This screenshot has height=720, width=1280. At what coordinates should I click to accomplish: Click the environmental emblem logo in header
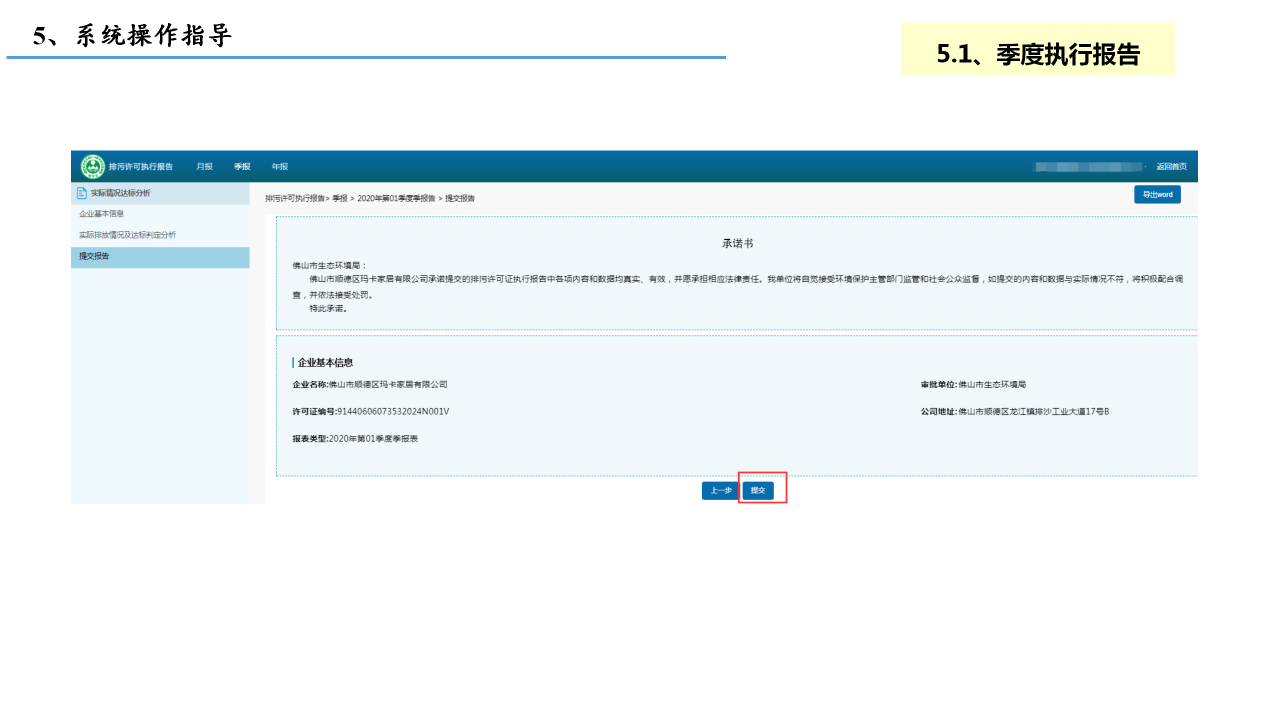click(93, 166)
